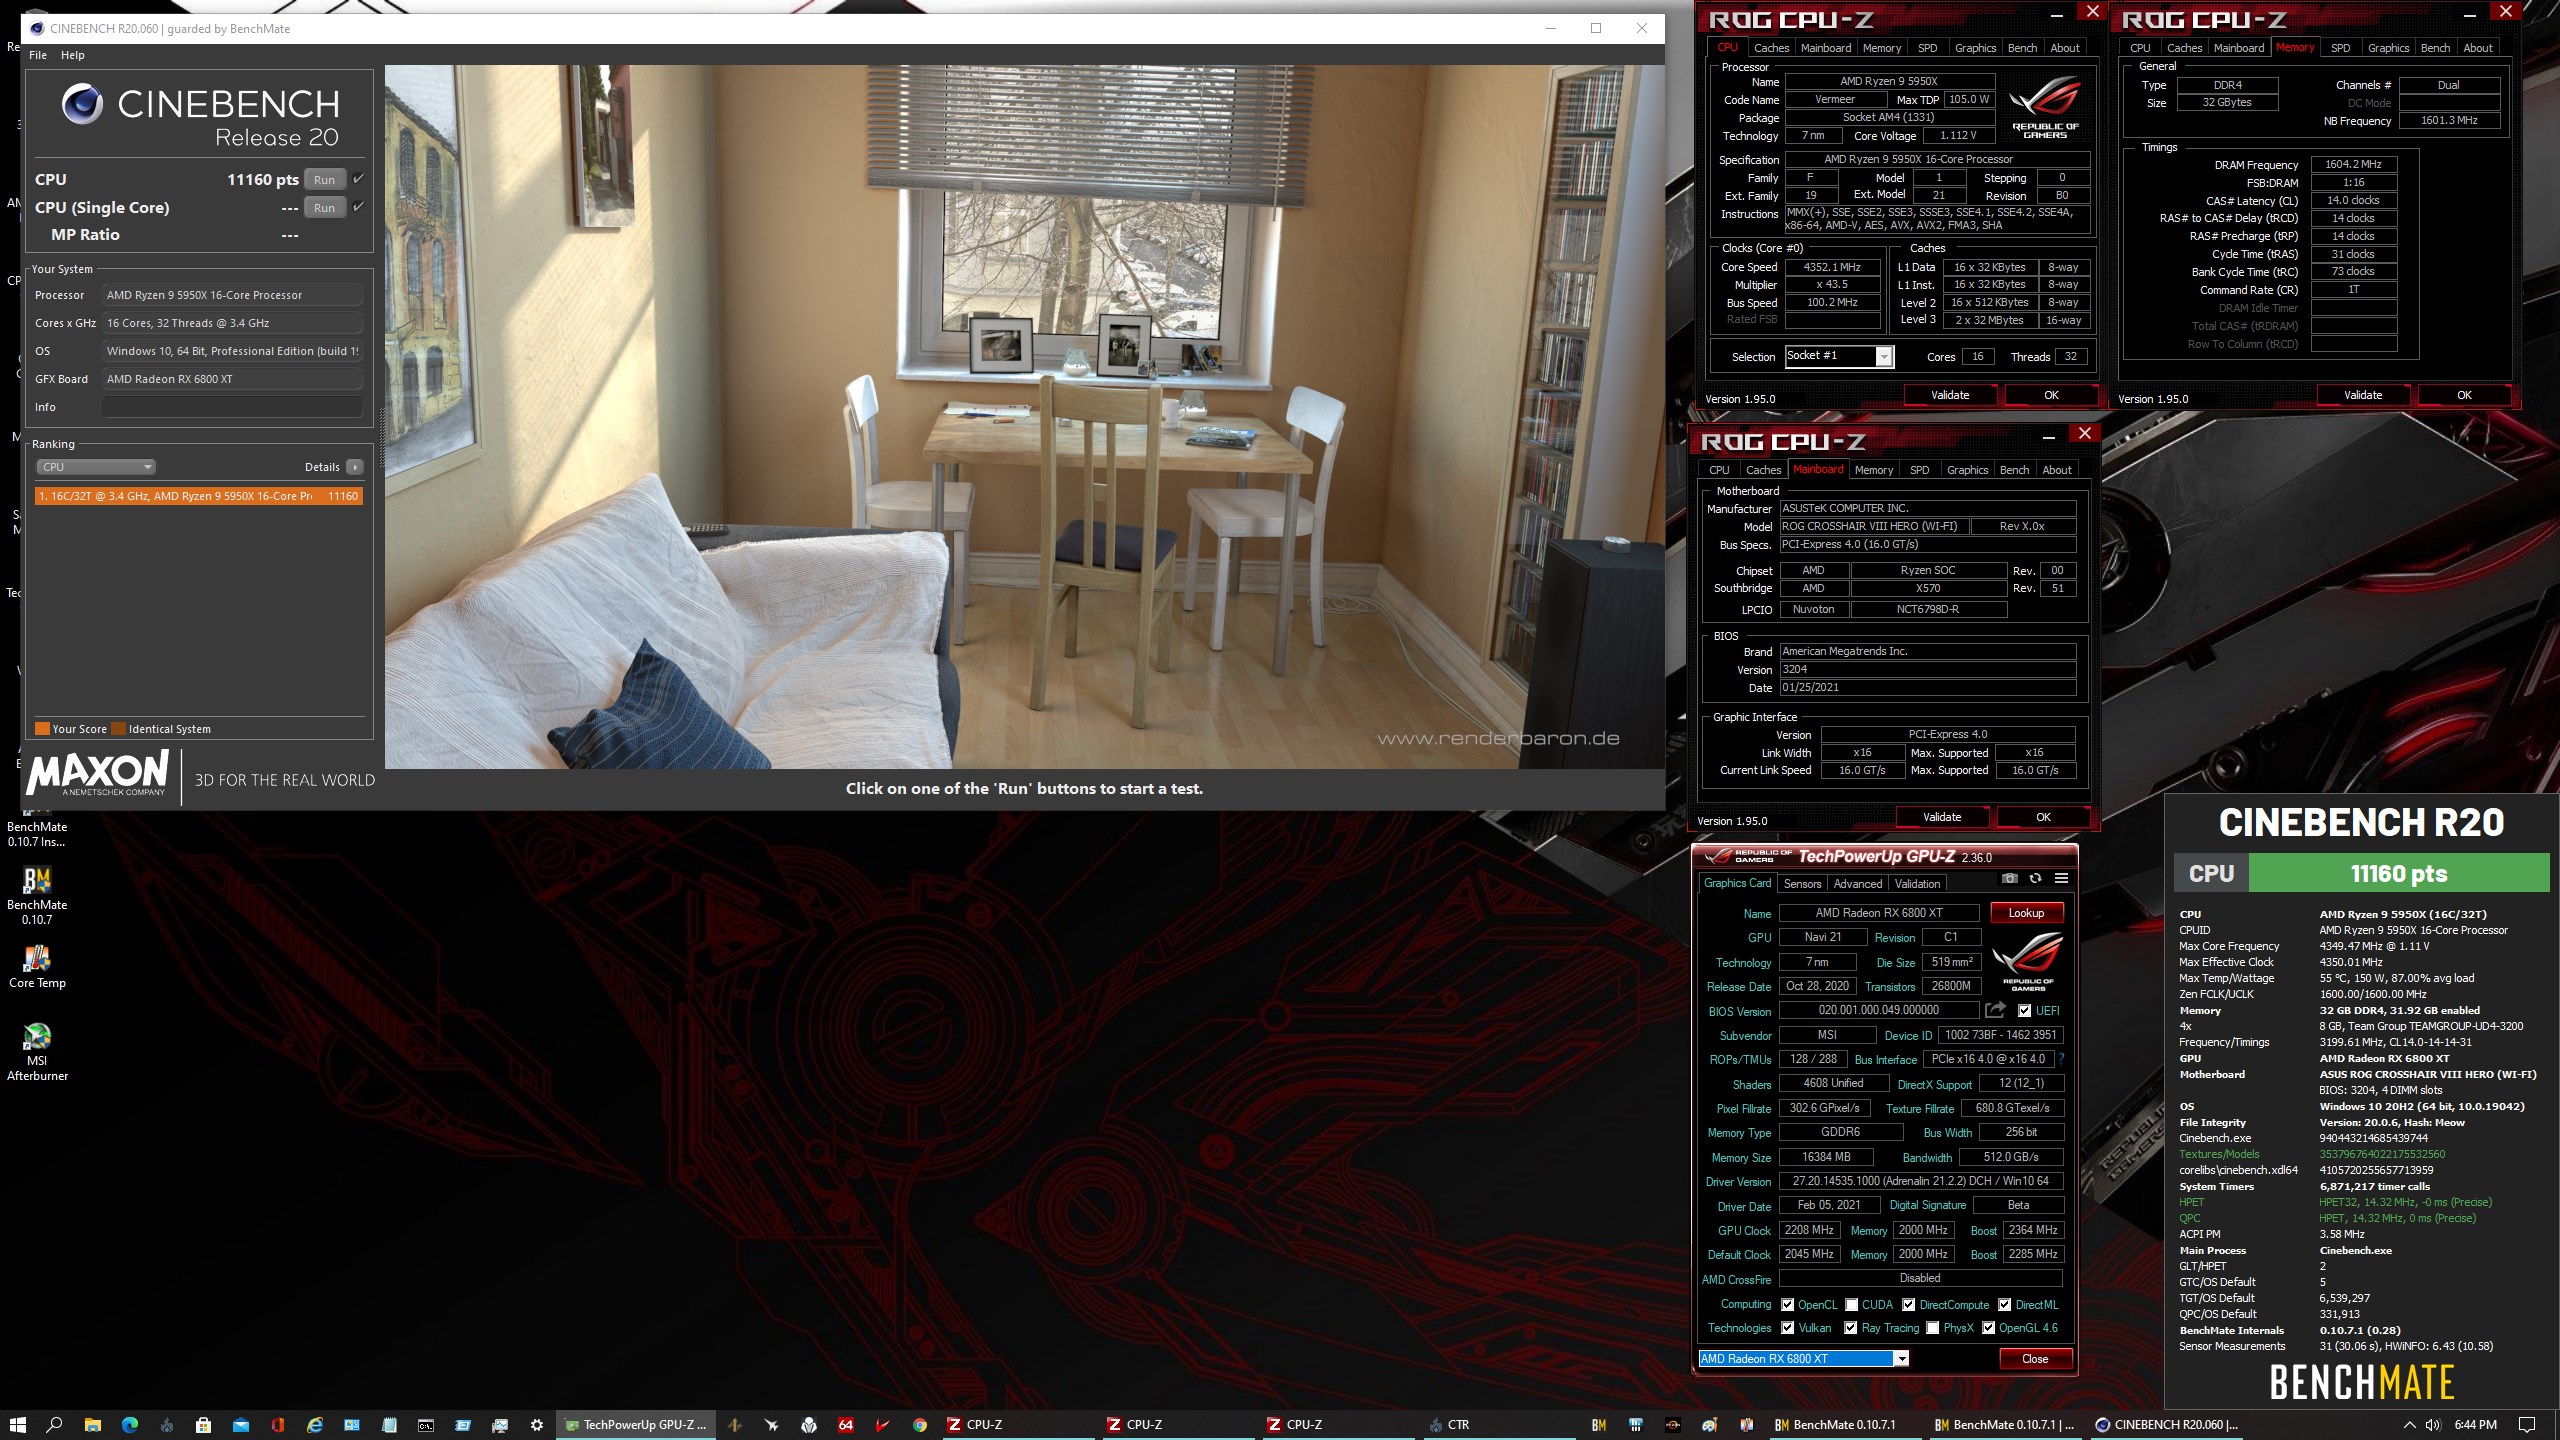Toggle the Vulkan checkbox

tap(1788, 1328)
